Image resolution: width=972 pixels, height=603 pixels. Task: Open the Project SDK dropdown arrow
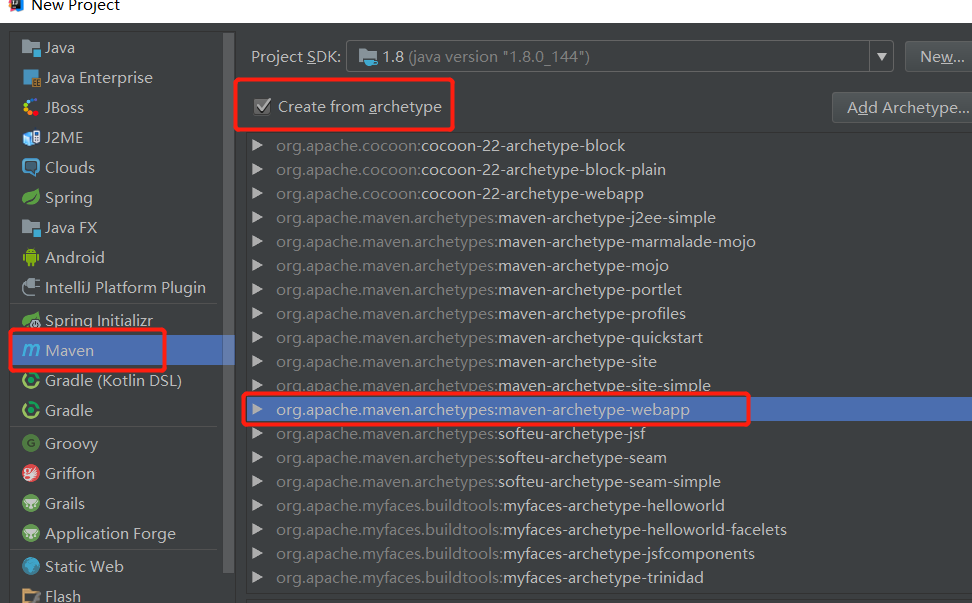[881, 57]
